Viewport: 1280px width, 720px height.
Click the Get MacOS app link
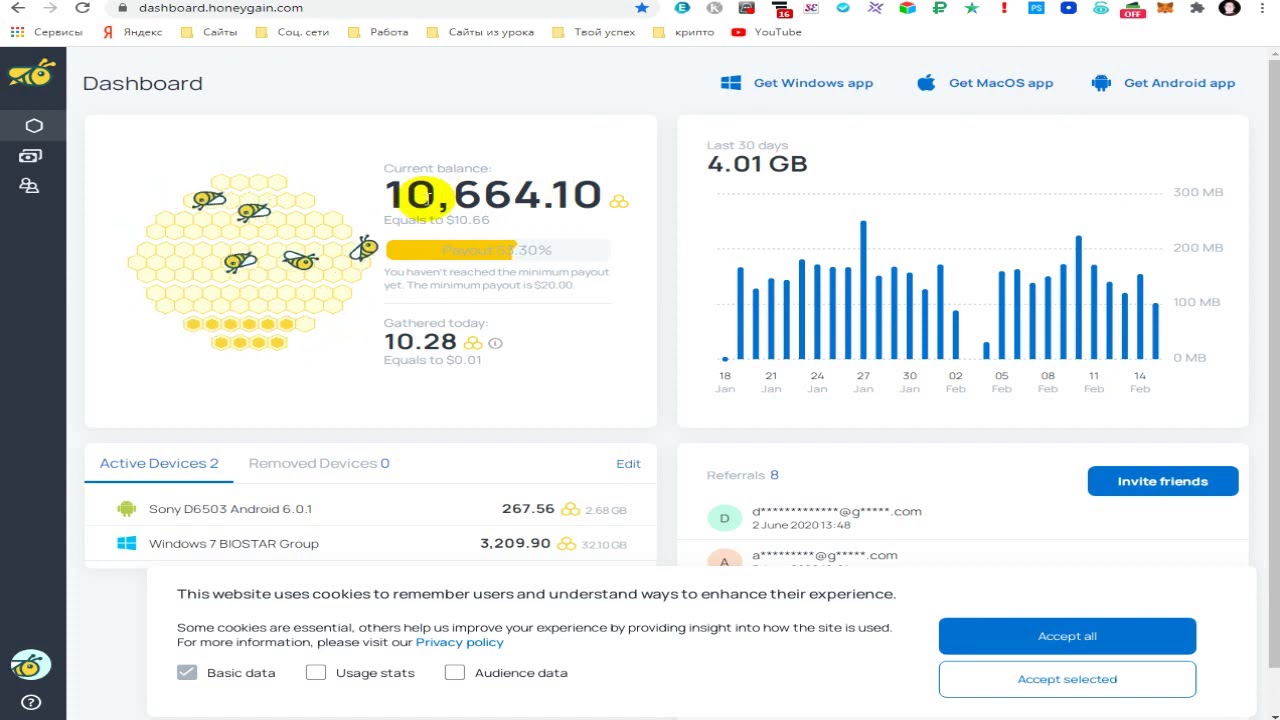pyautogui.click(x=985, y=83)
